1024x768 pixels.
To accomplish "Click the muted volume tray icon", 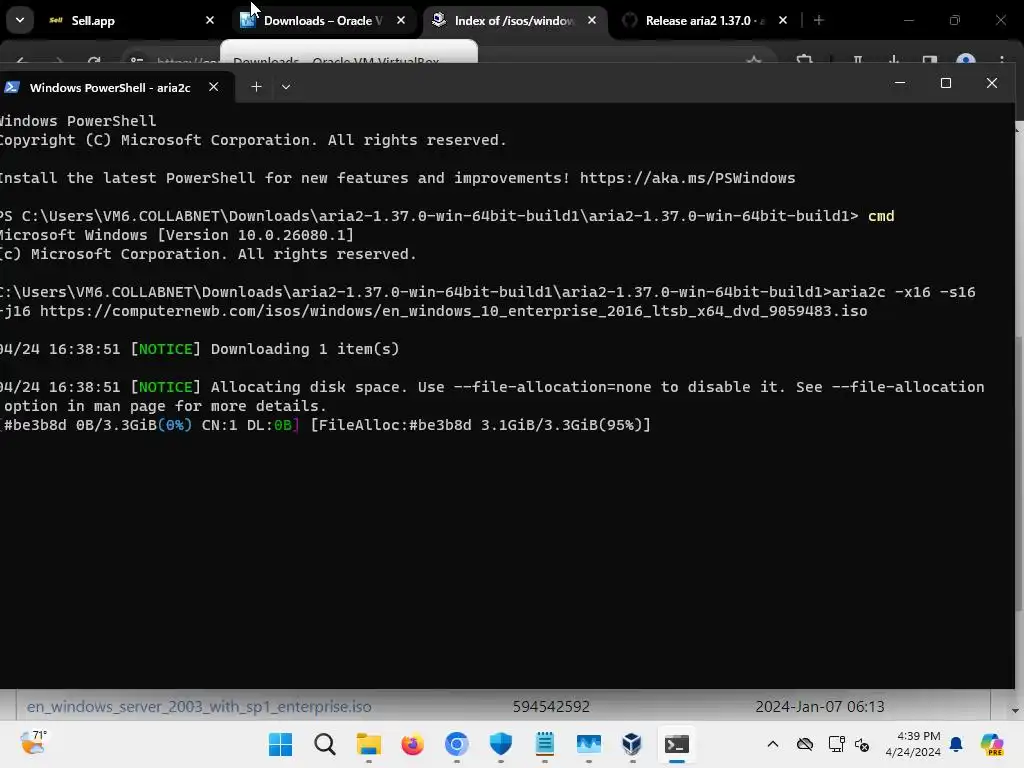I will (862, 744).
